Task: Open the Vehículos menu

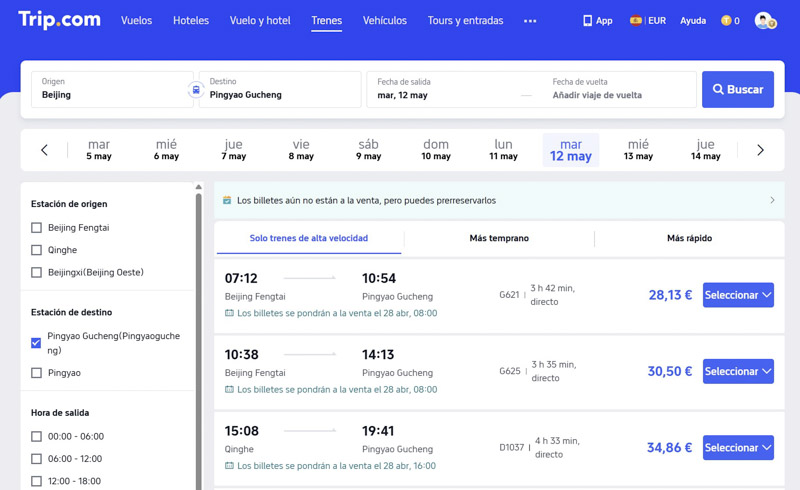Action: tap(385, 20)
